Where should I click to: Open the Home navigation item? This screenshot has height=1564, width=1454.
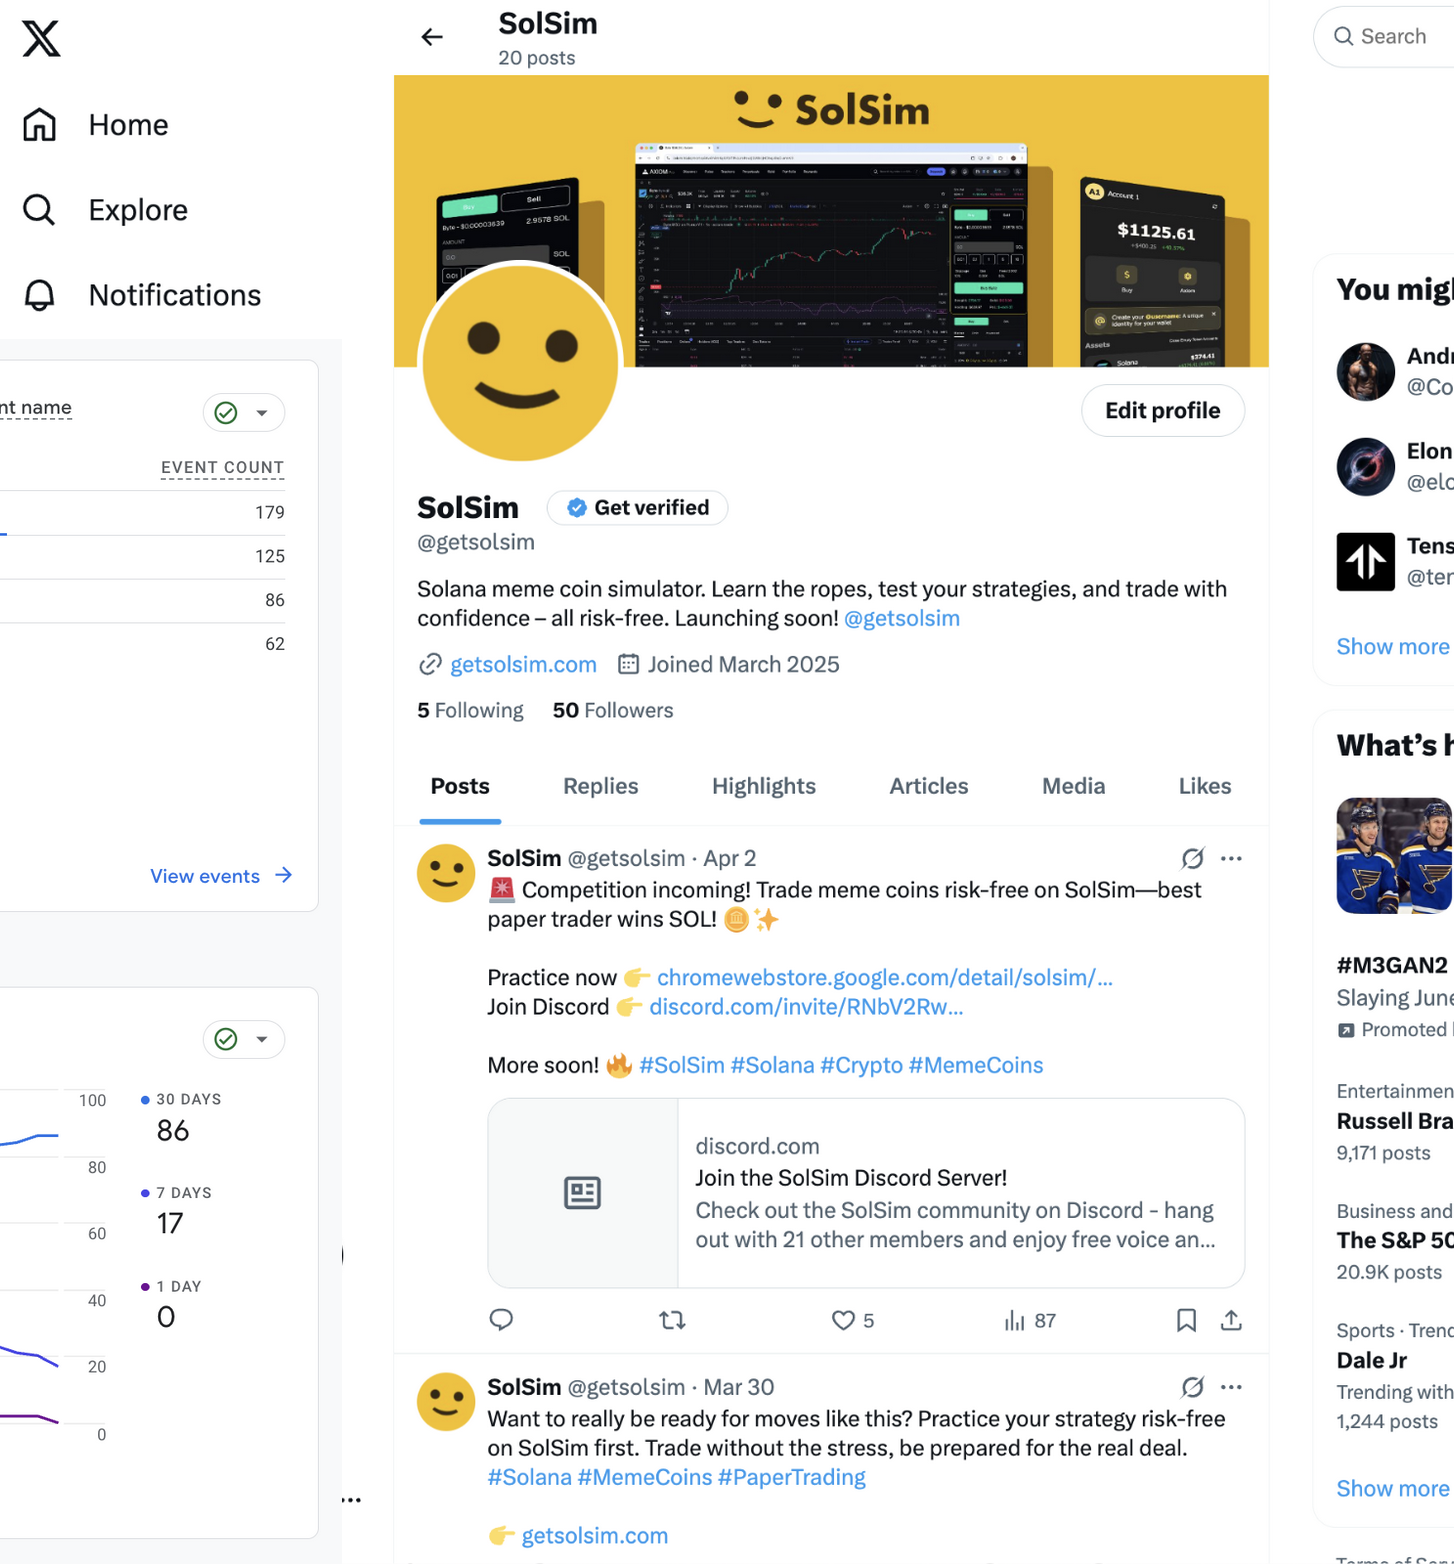(x=96, y=125)
